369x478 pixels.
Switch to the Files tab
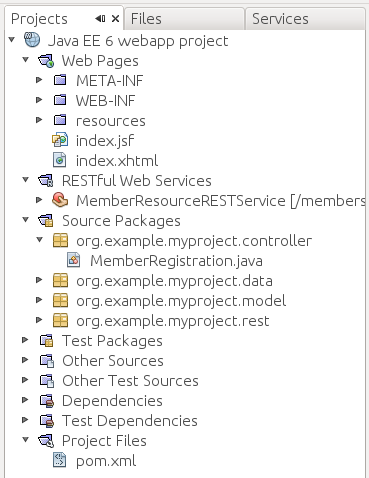click(184, 19)
